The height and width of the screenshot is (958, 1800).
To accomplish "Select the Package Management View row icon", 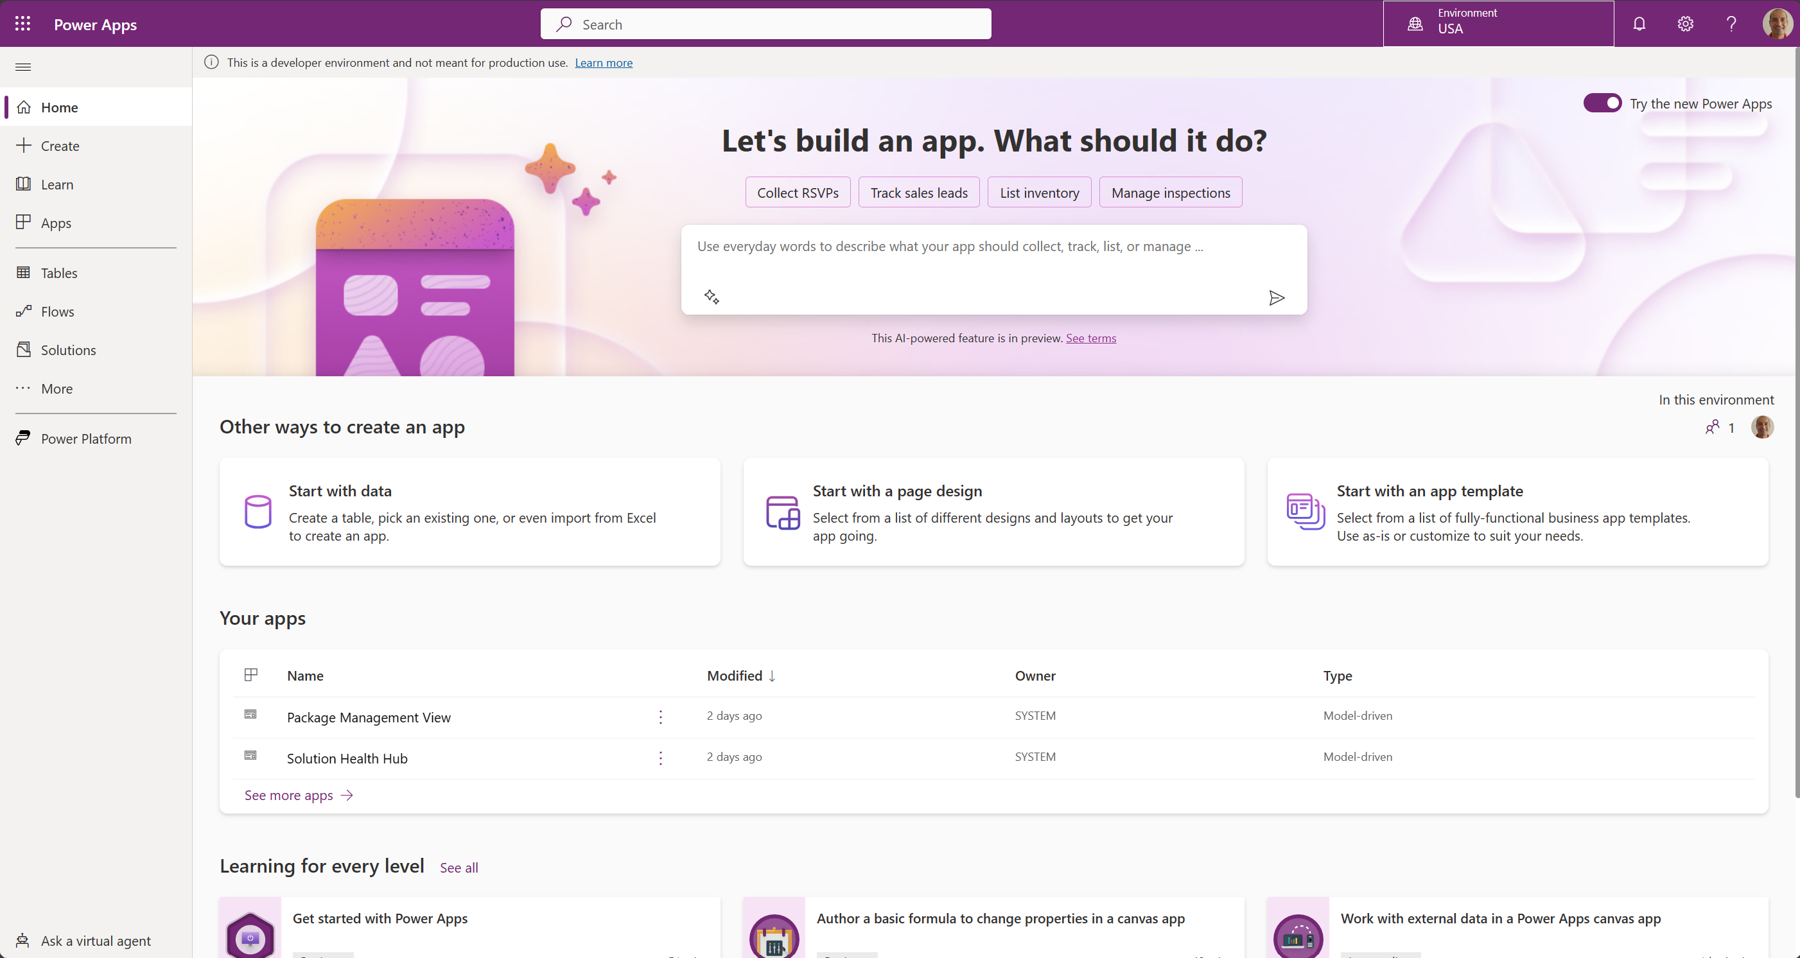I will point(251,716).
